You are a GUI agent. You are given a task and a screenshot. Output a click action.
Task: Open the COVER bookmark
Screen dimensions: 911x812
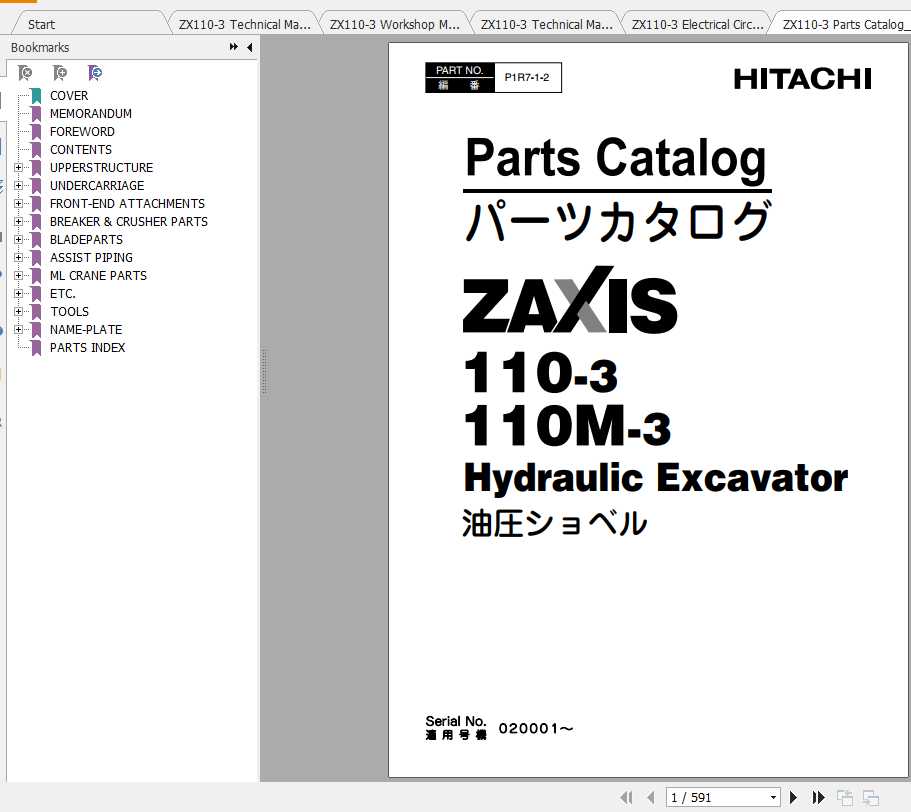[69, 95]
